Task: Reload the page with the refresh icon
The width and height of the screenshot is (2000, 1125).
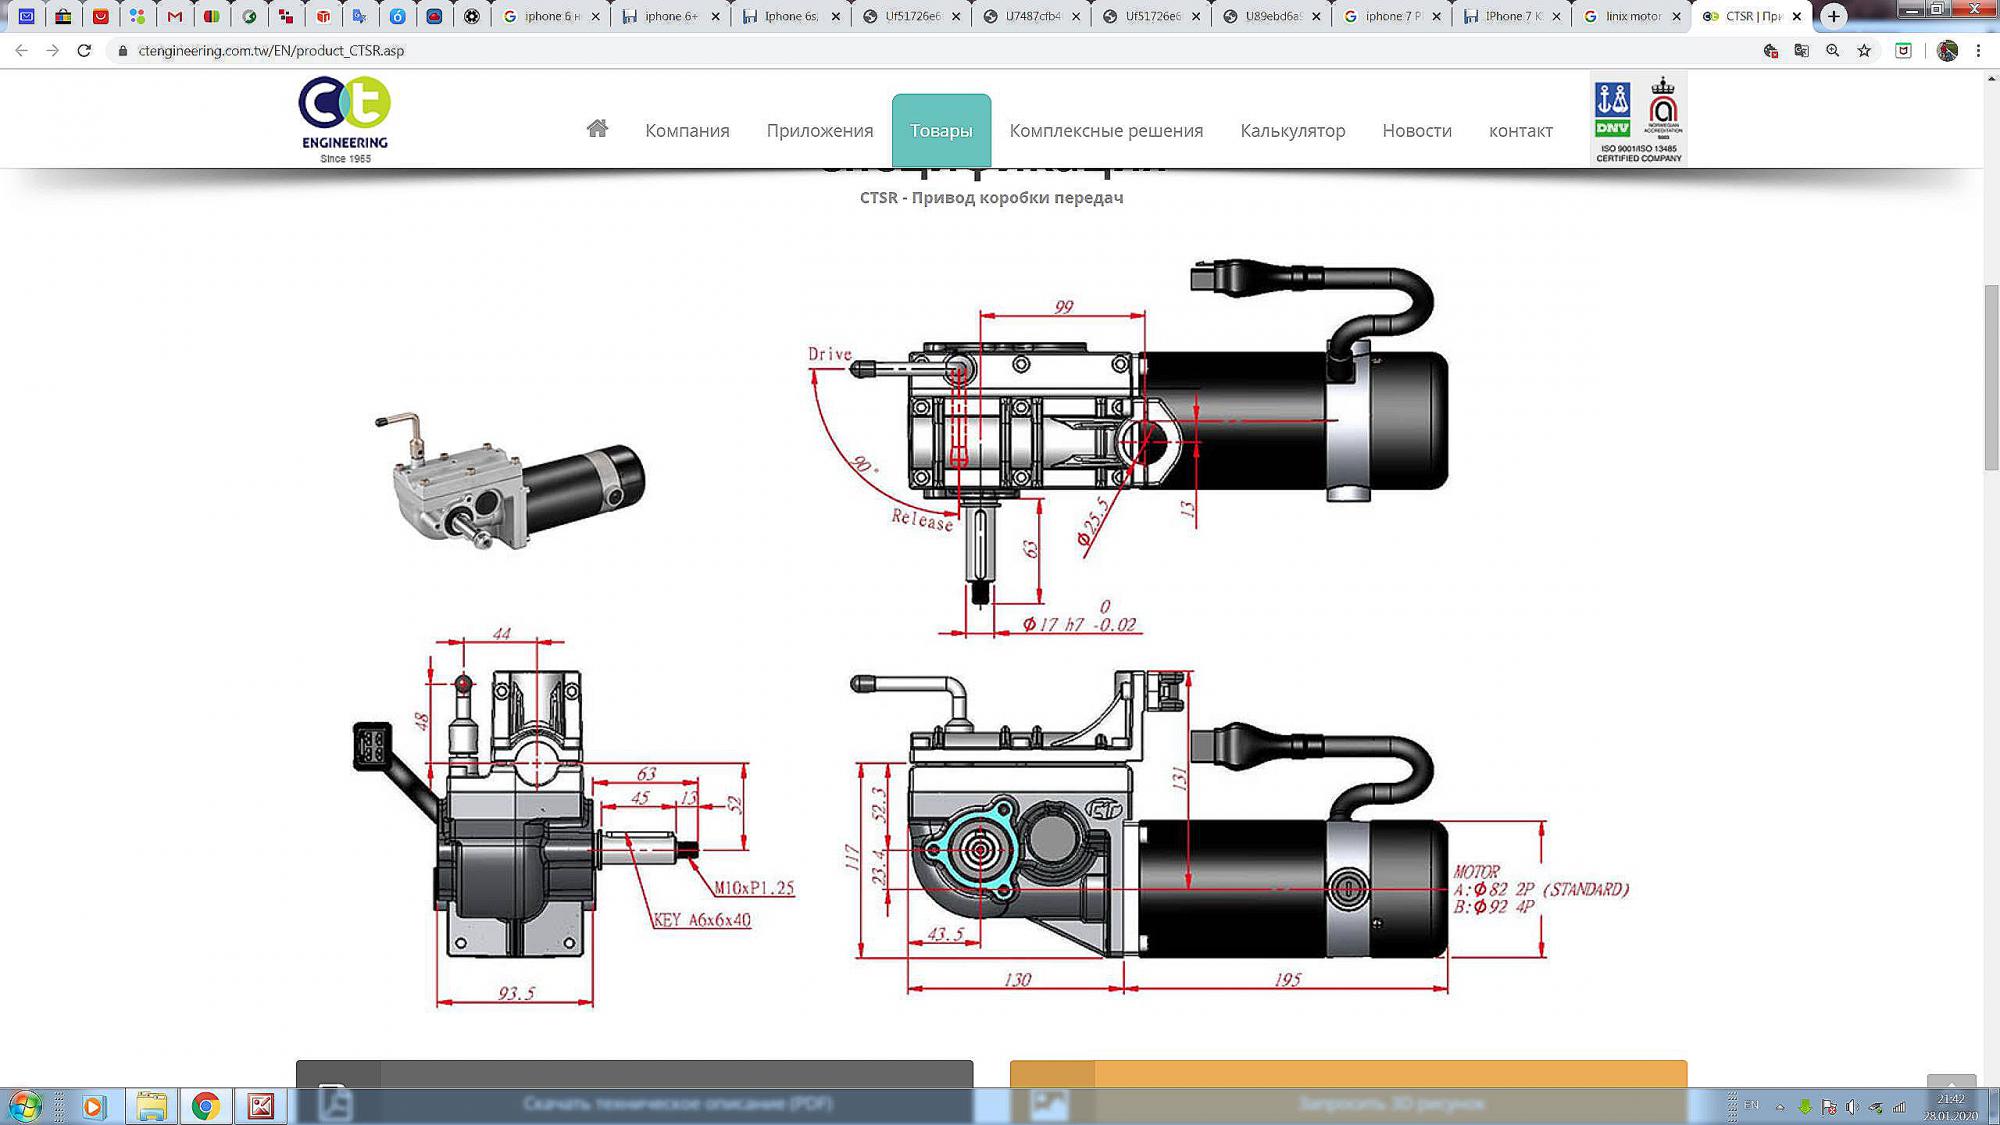Action: click(84, 51)
